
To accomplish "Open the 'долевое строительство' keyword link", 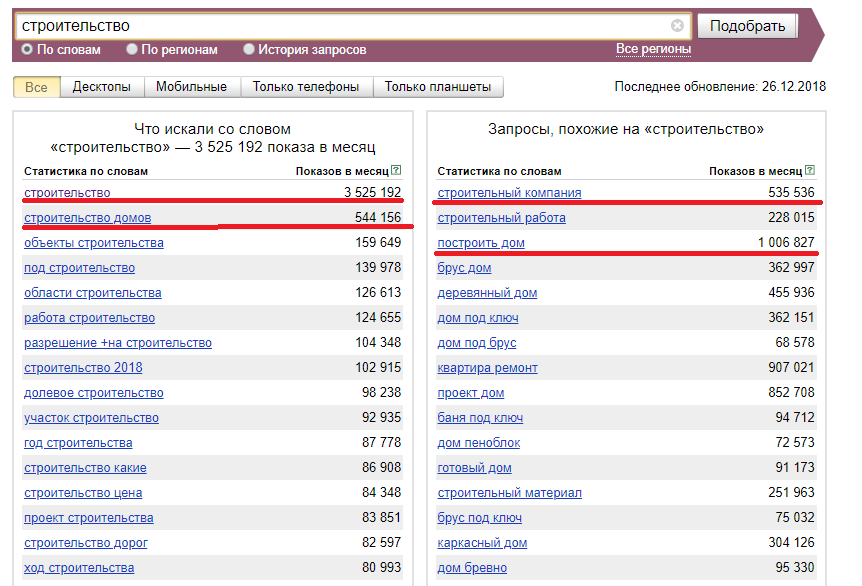I will point(94,393).
